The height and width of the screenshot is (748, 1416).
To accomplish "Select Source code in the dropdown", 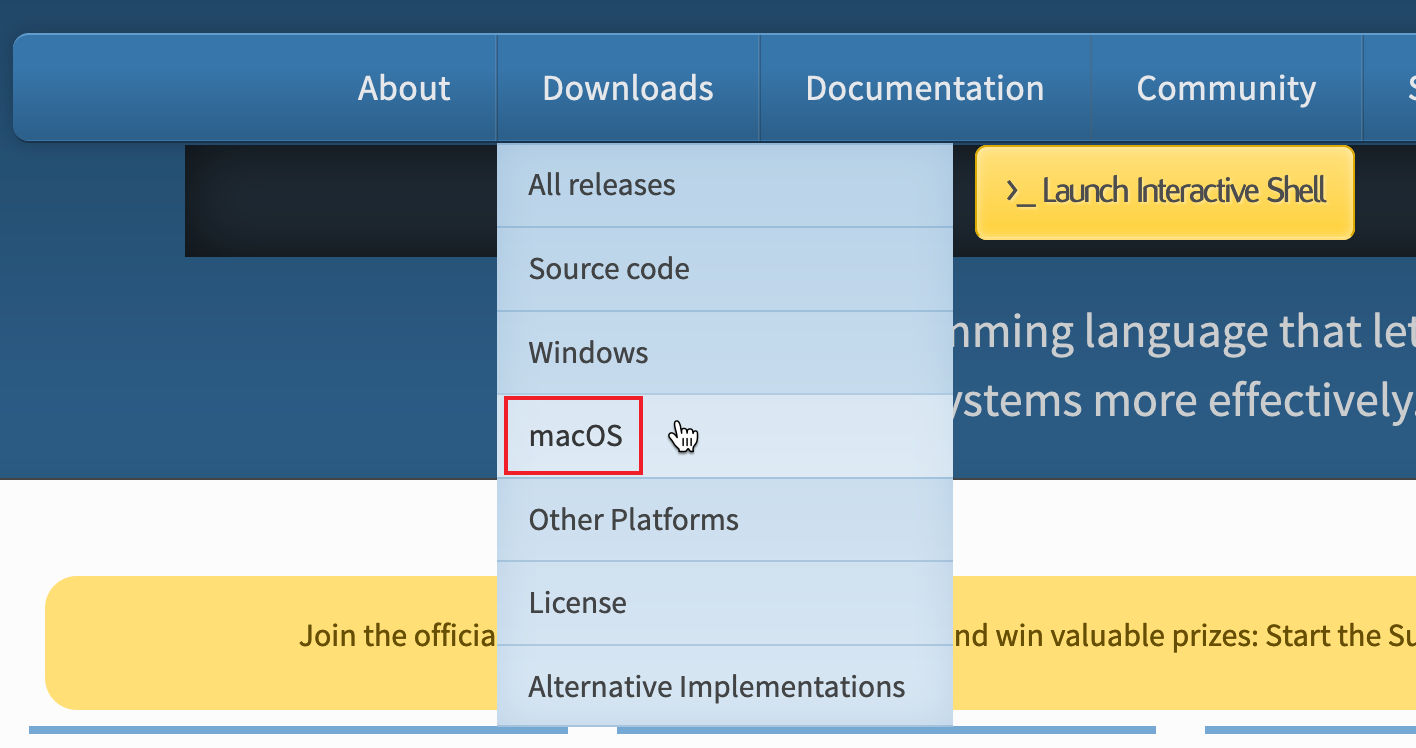I will (609, 269).
